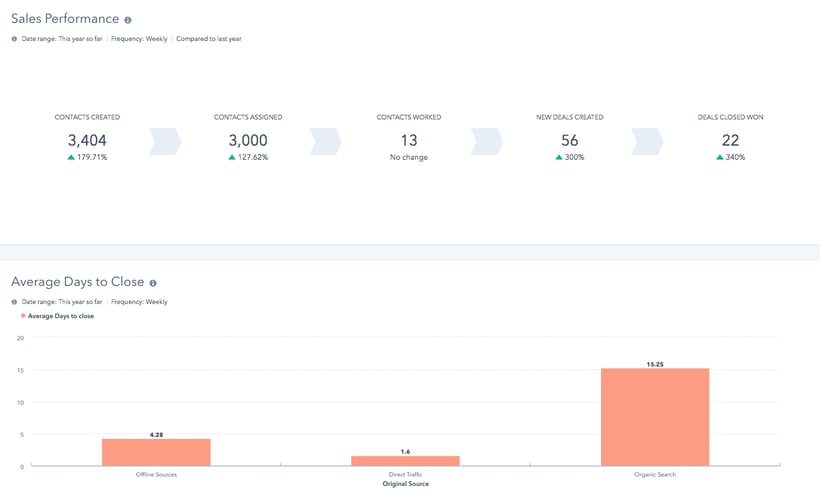Click the 300% change value
This screenshot has height=502, width=820.
pyautogui.click(x=575, y=157)
